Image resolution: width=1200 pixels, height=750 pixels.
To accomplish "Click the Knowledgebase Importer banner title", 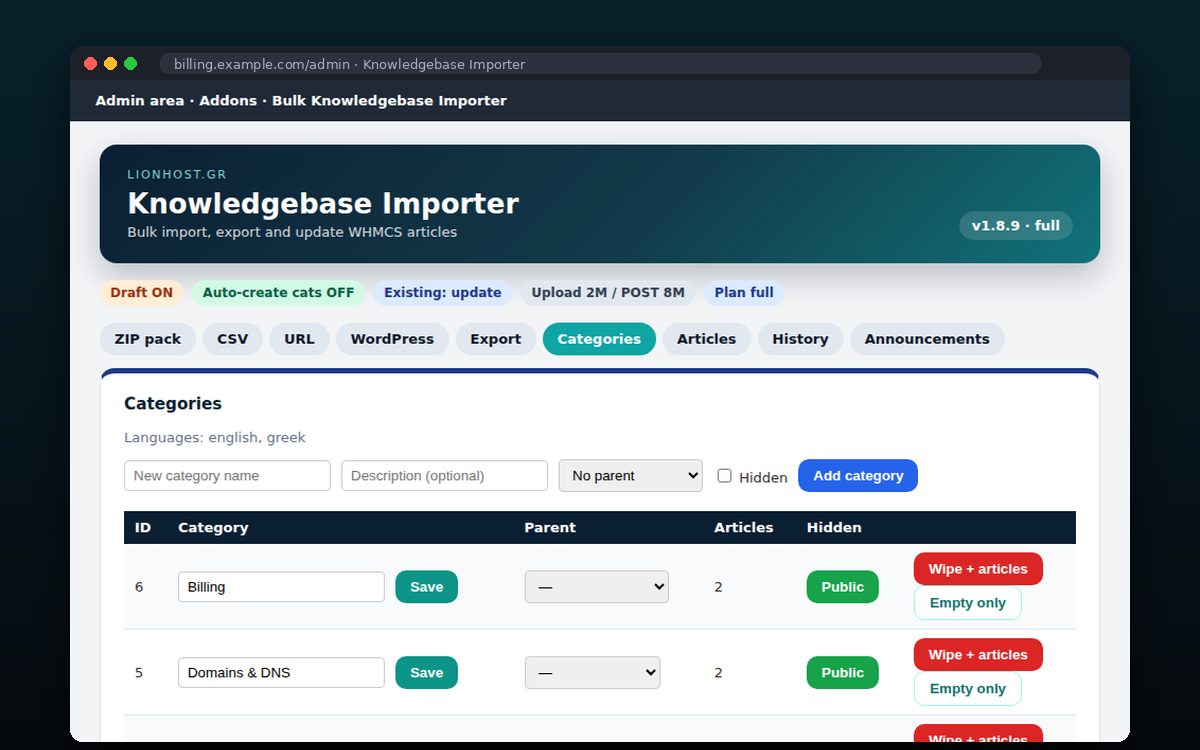I will (323, 203).
